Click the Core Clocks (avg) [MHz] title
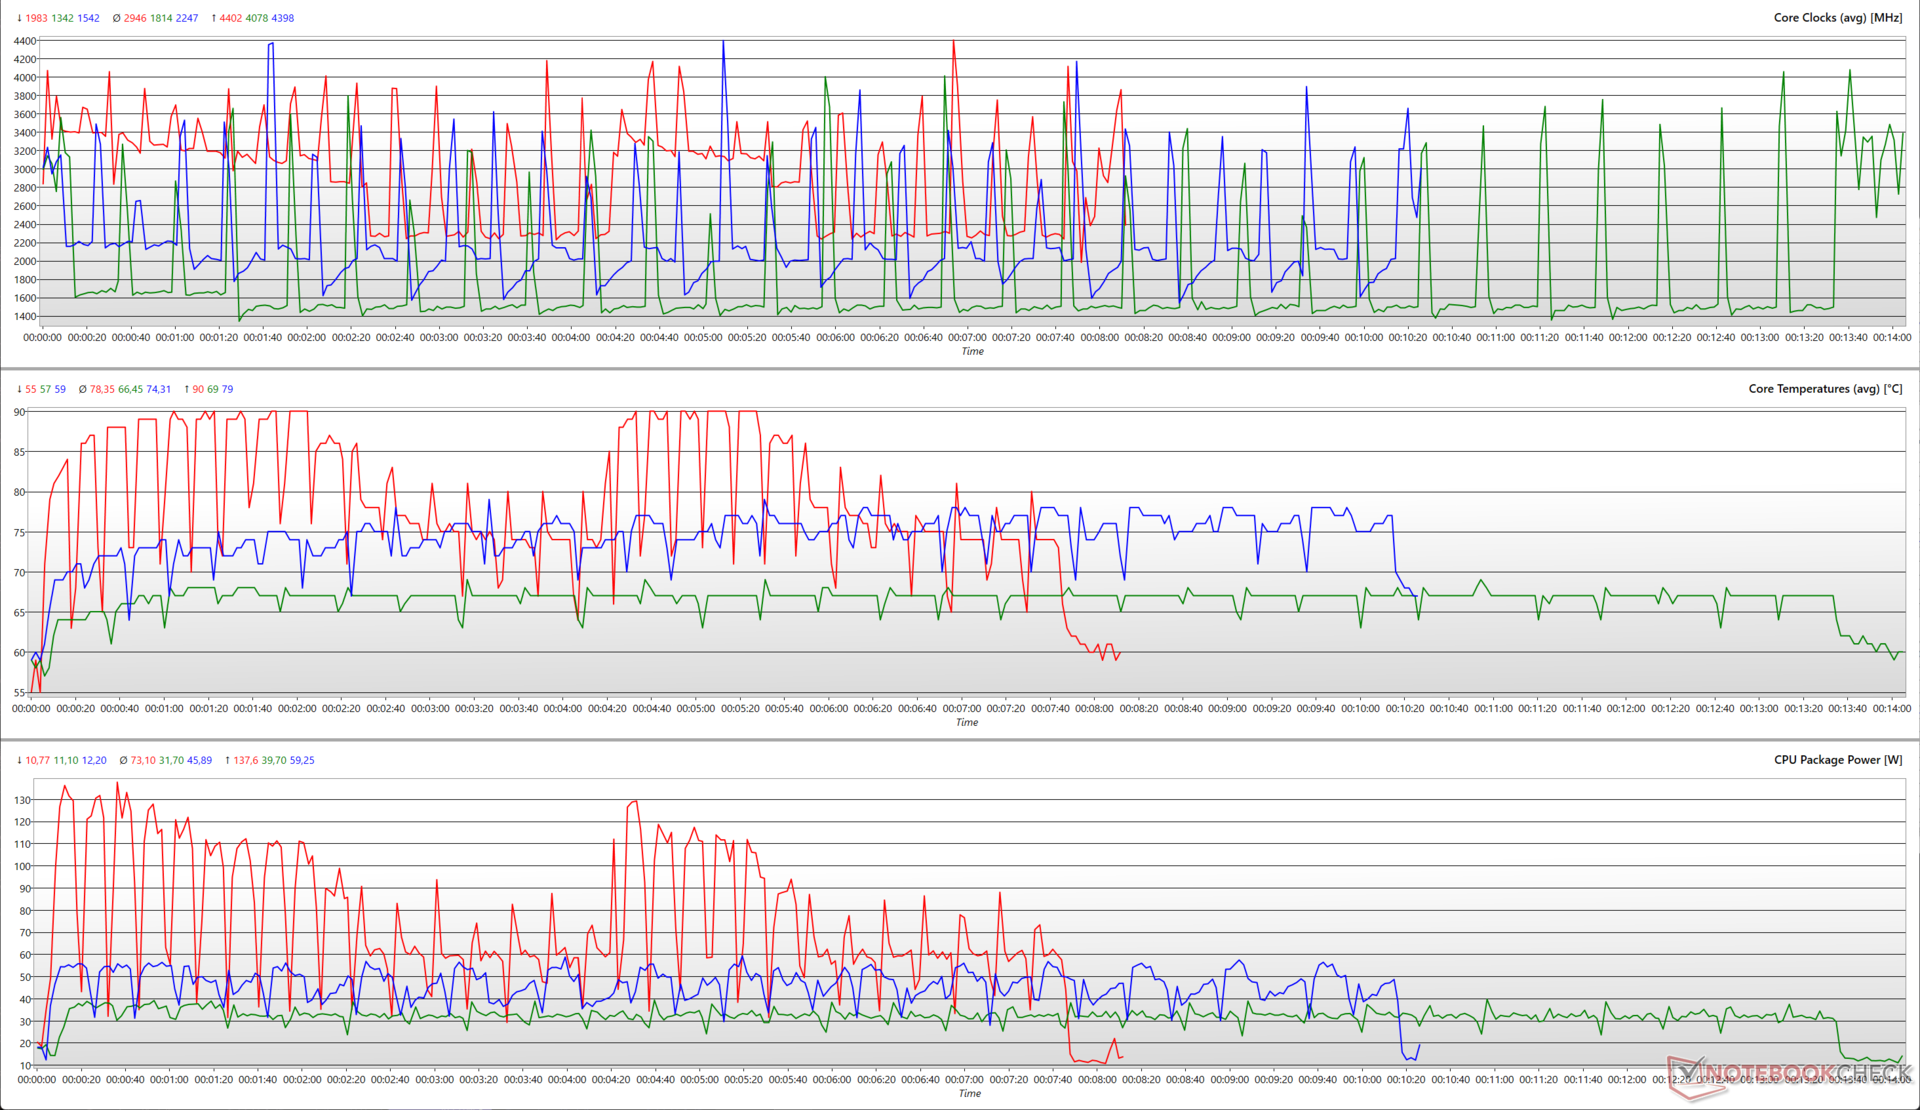This screenshot has width=1920, height=1110. (x=1837, y=18)
